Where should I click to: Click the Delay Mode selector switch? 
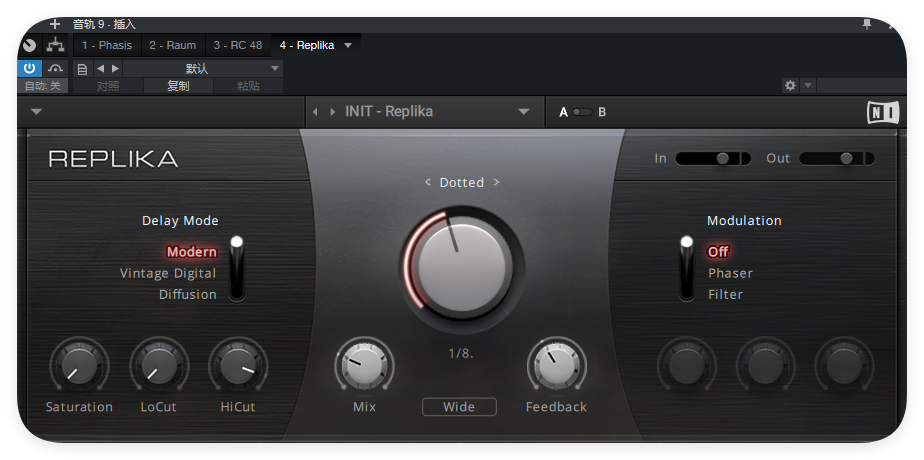point(236,269)
